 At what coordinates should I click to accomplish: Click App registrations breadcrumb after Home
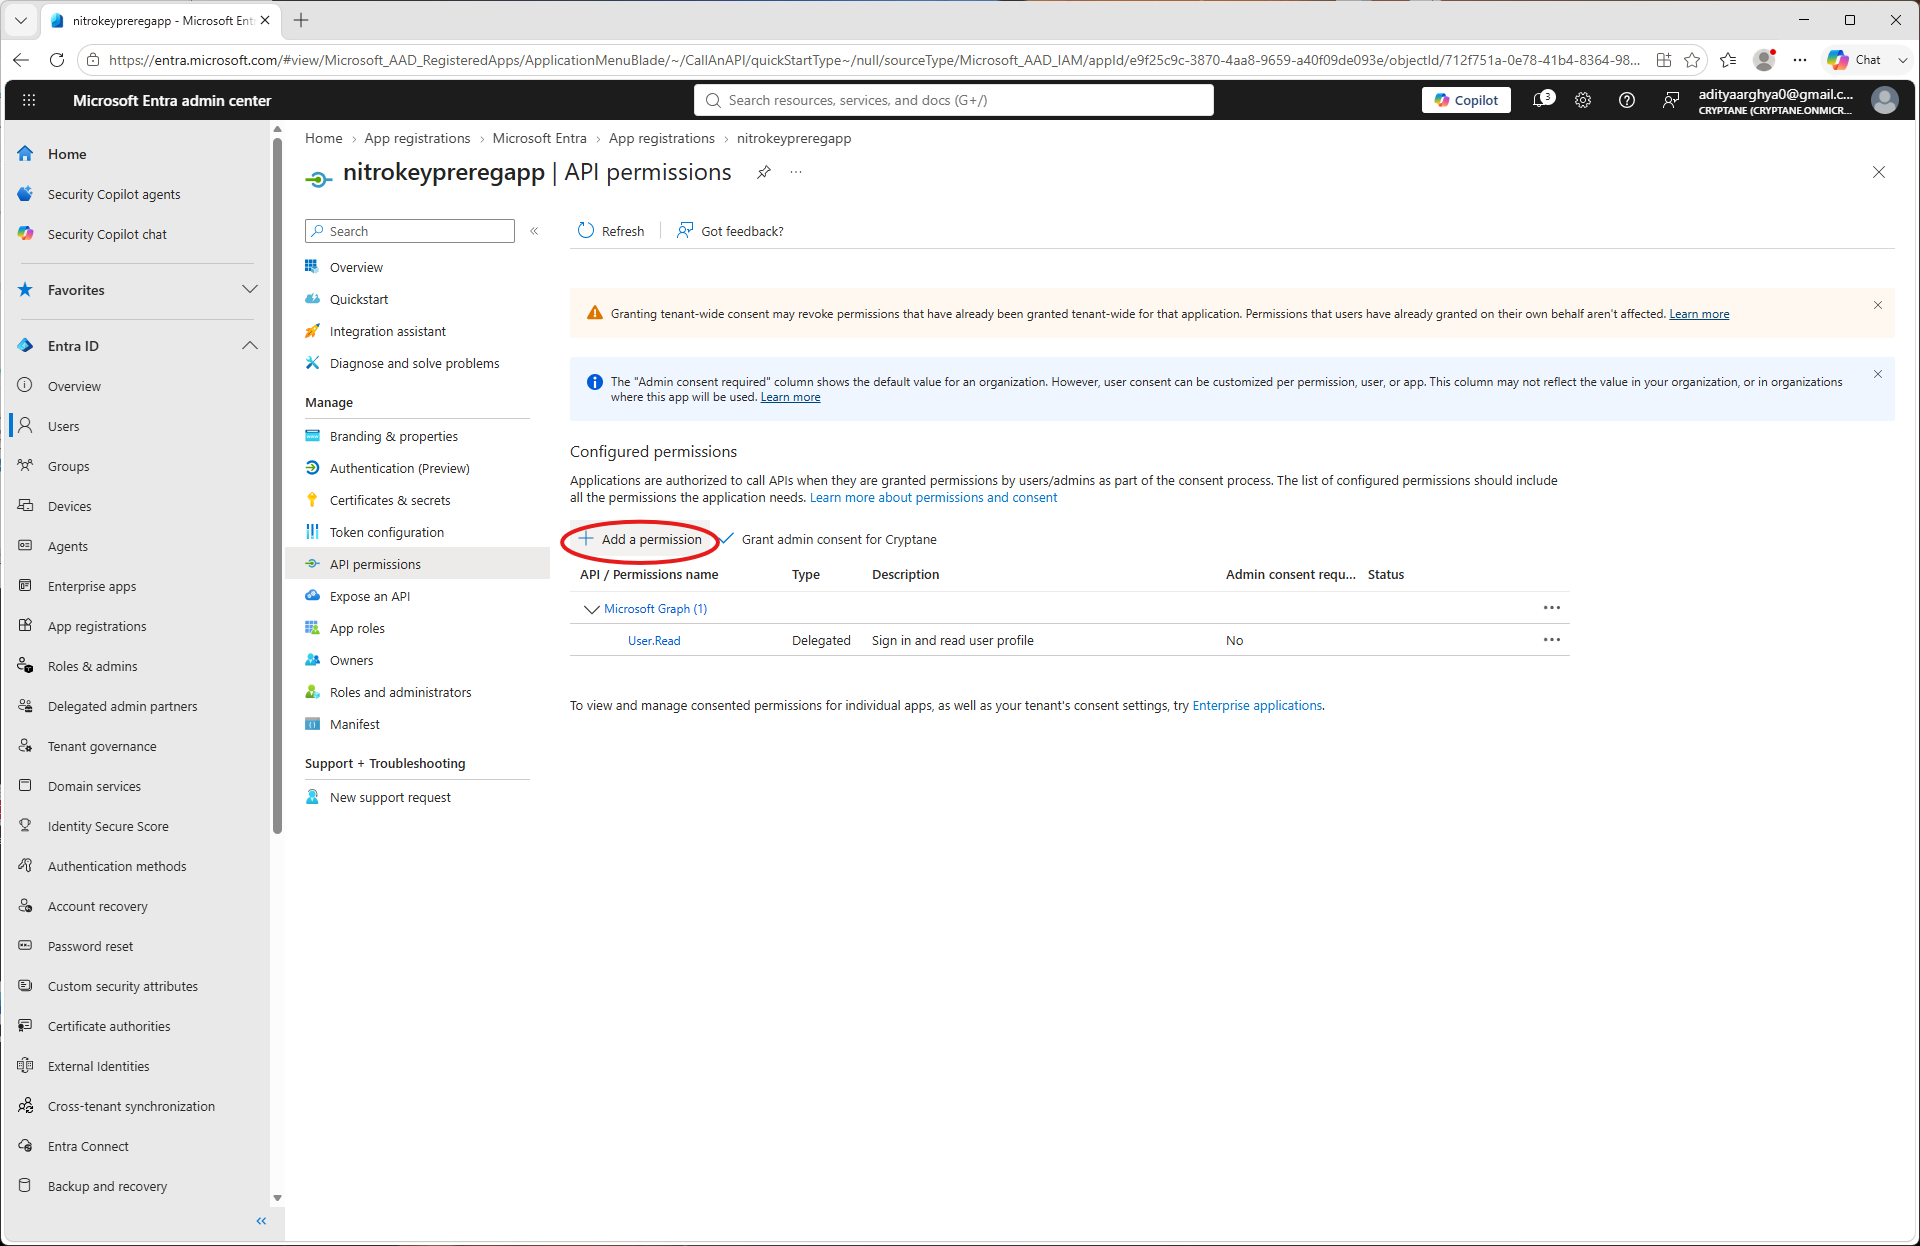pos(417,139)
